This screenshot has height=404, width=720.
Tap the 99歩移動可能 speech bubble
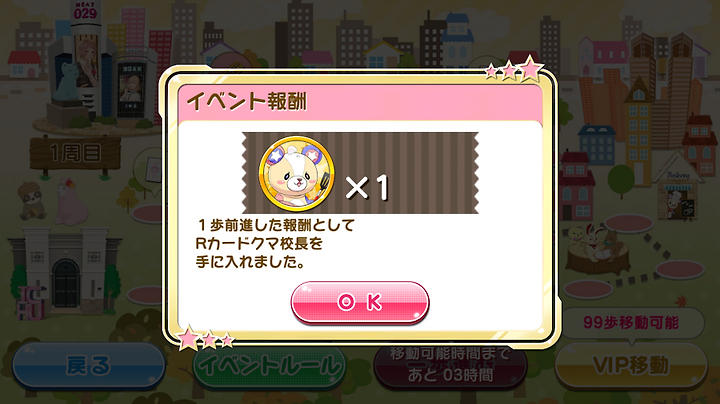632,323
